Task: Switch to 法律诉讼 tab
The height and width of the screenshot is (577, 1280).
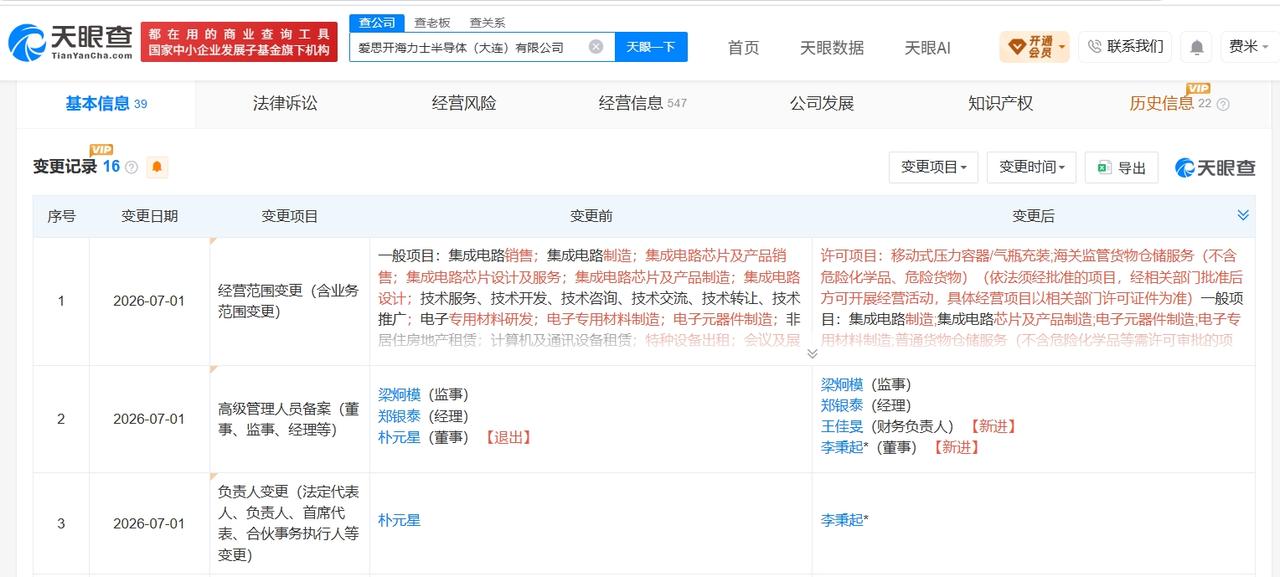Action: point(285,103)
